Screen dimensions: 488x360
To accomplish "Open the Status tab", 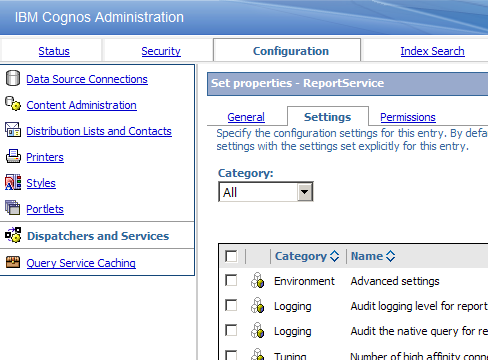I will [x=54, y=51].
